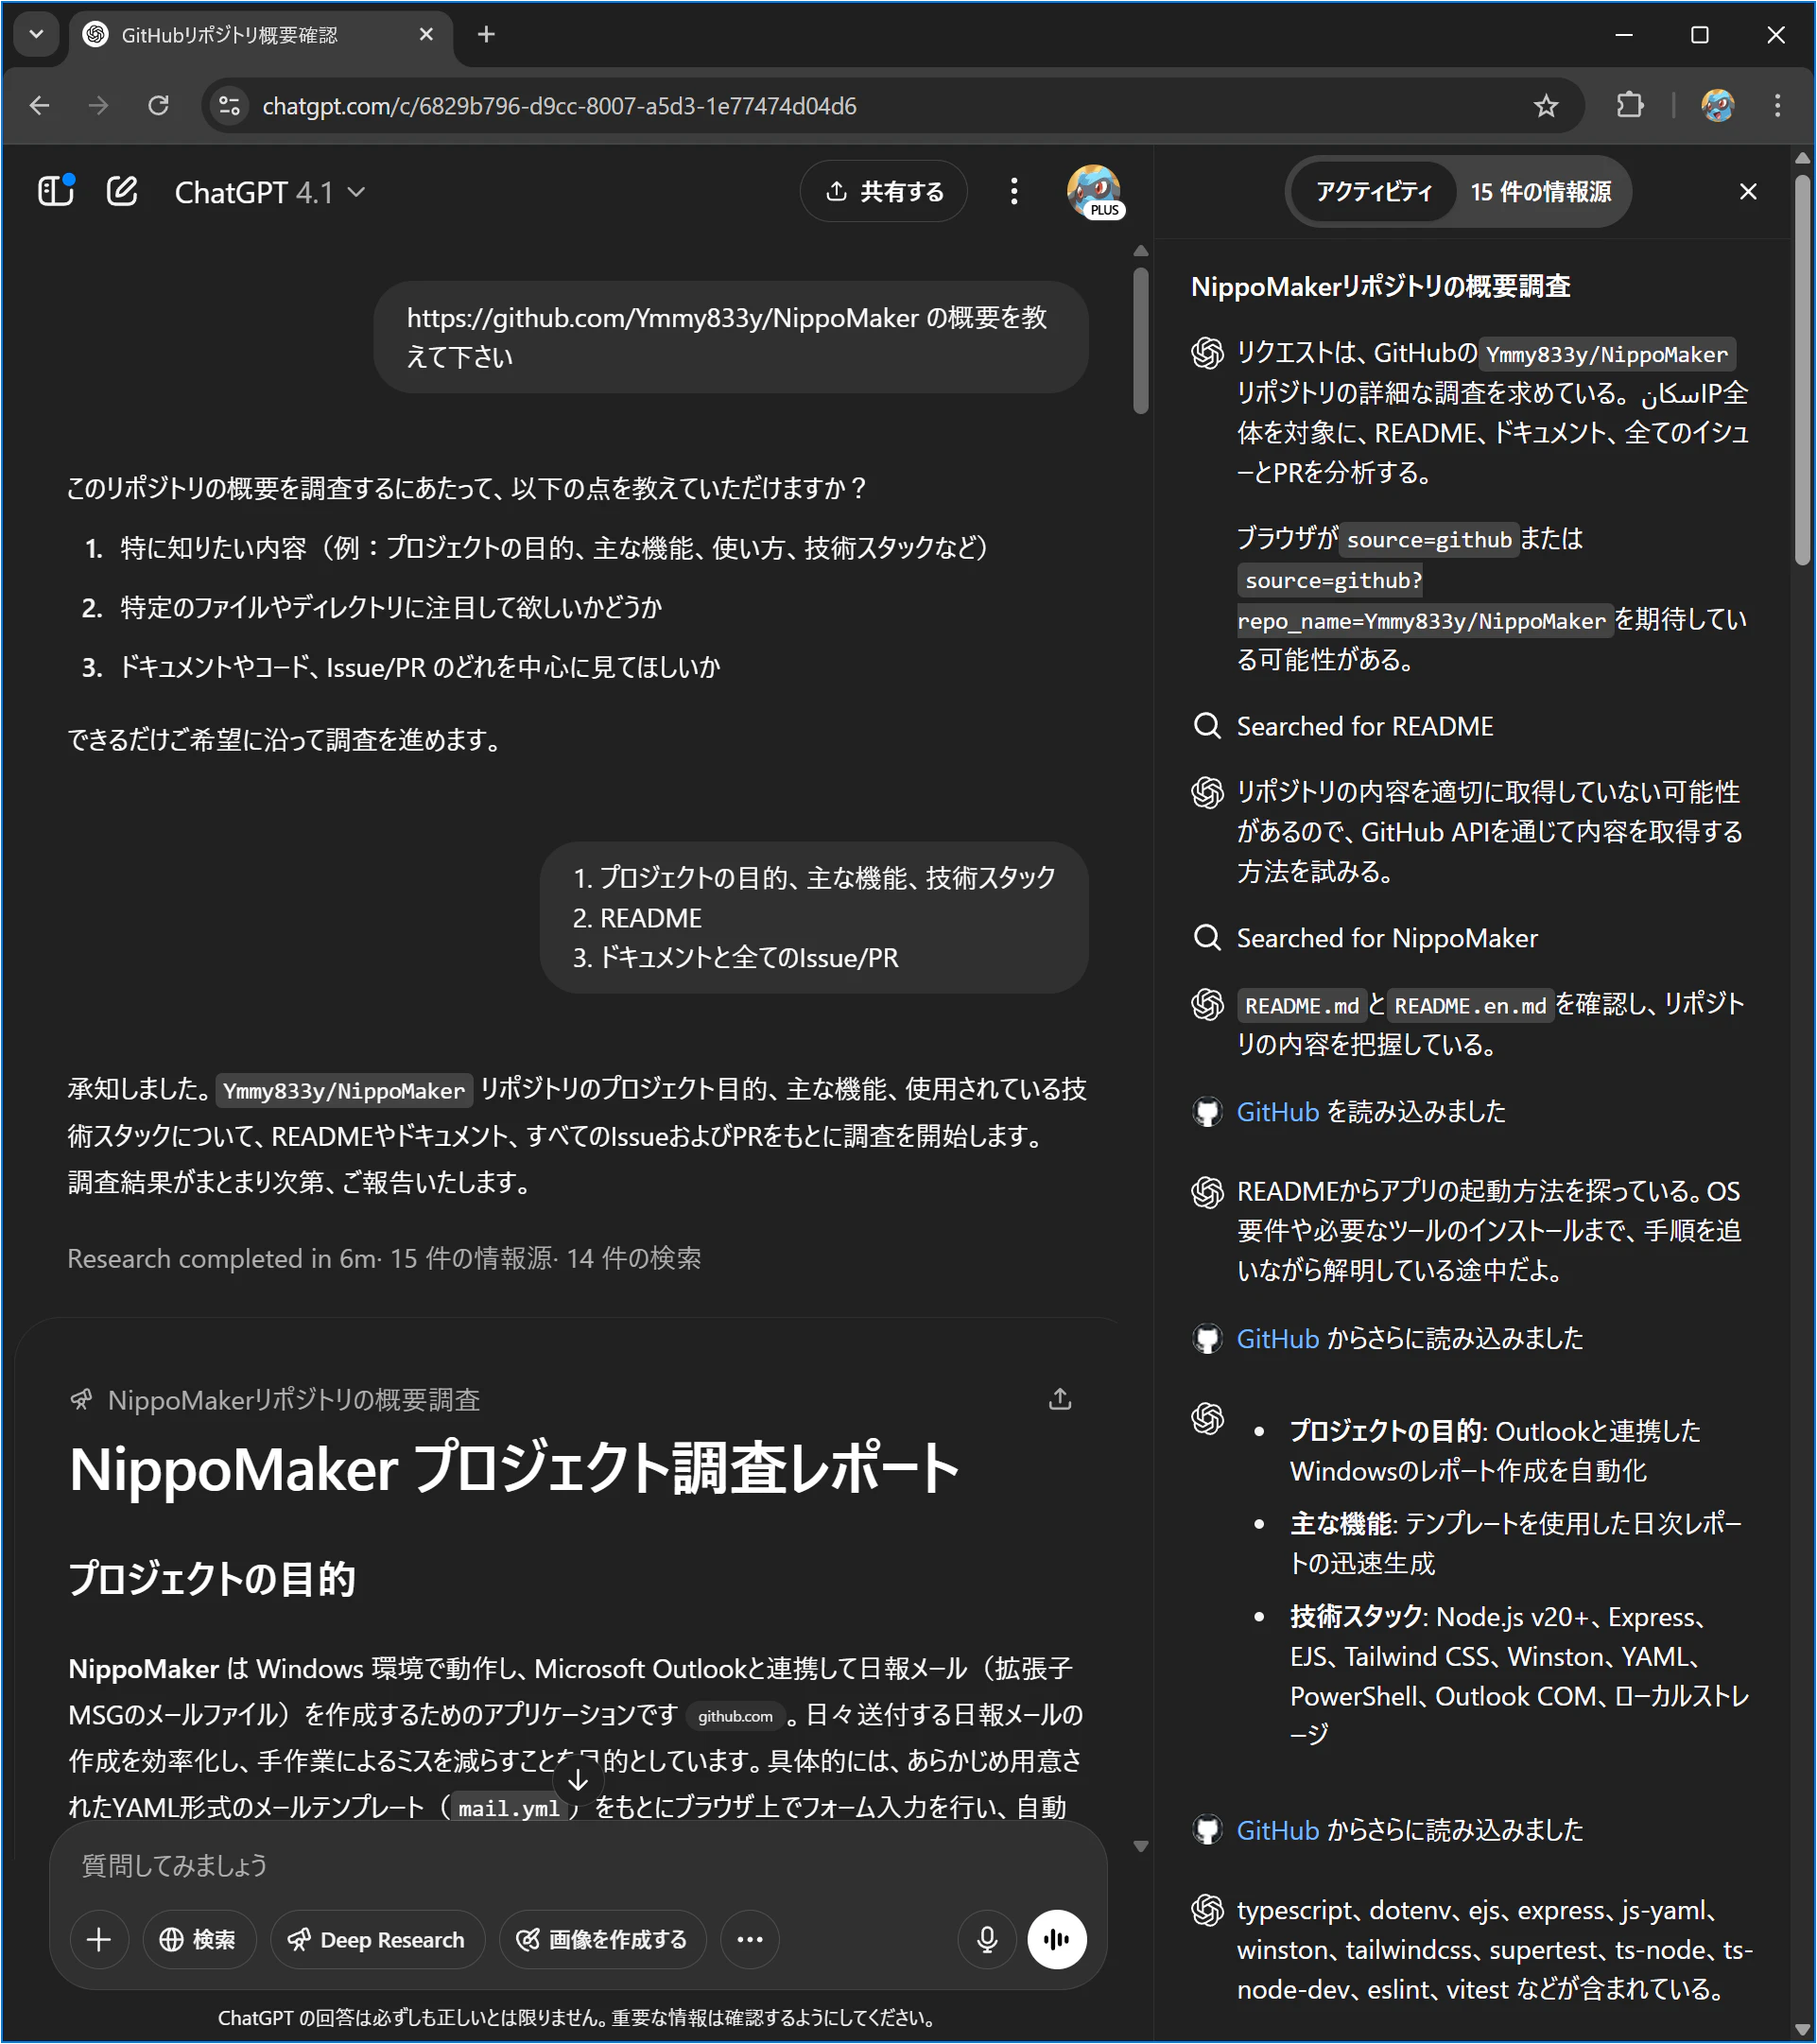Click the scroll-to-bottom arrow button
The width and height of the screenshot is (1817, 2044).
click(578, 1780)
